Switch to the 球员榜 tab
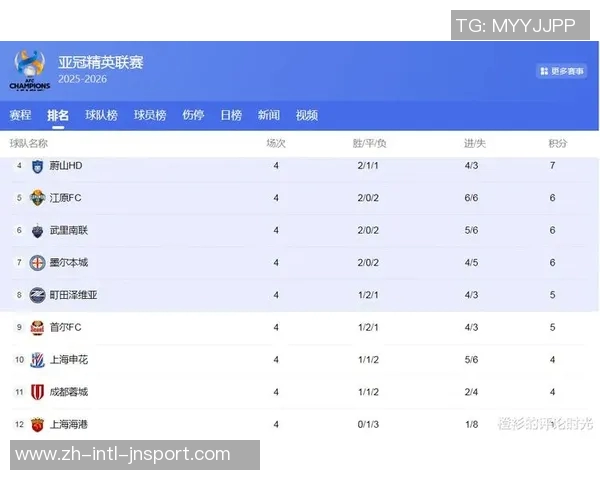The height and width of the screenshot is (480, 600). (150, 115)
